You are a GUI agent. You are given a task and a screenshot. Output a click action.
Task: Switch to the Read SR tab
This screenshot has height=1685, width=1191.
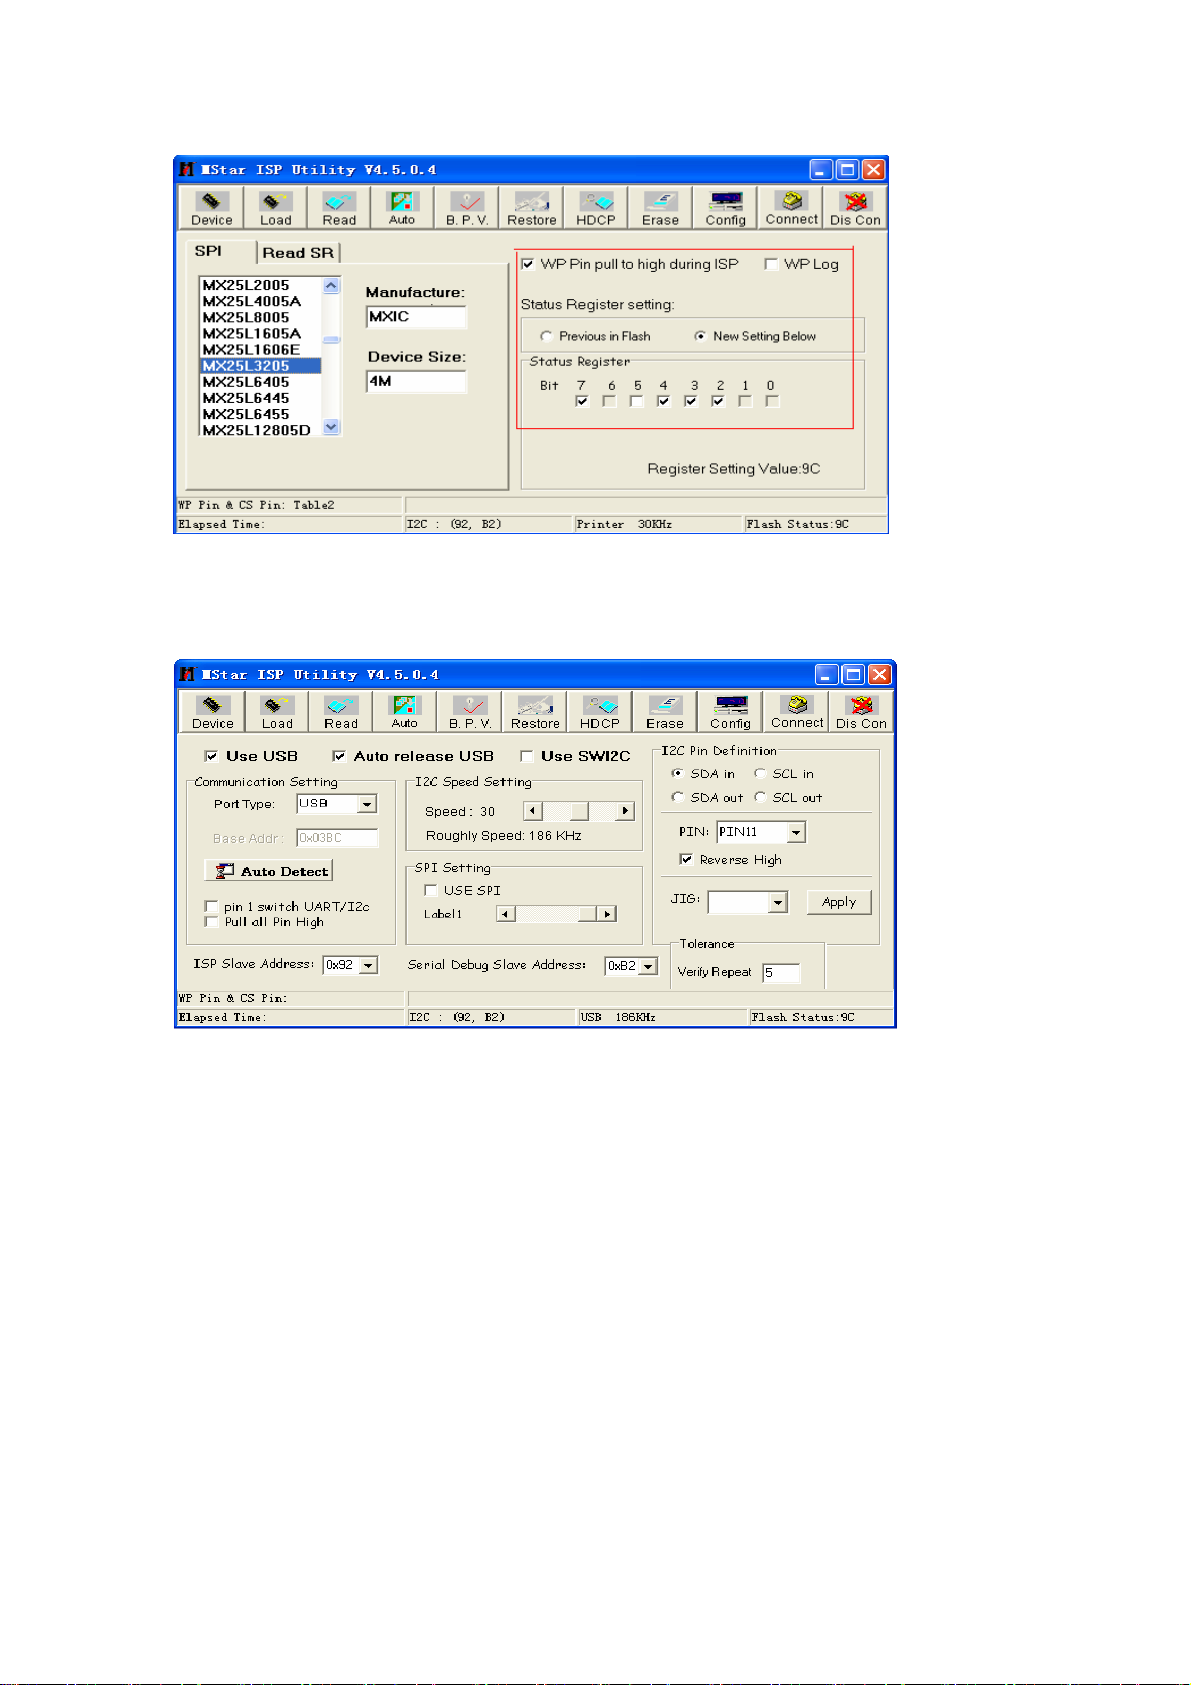(x=298, y=253)
